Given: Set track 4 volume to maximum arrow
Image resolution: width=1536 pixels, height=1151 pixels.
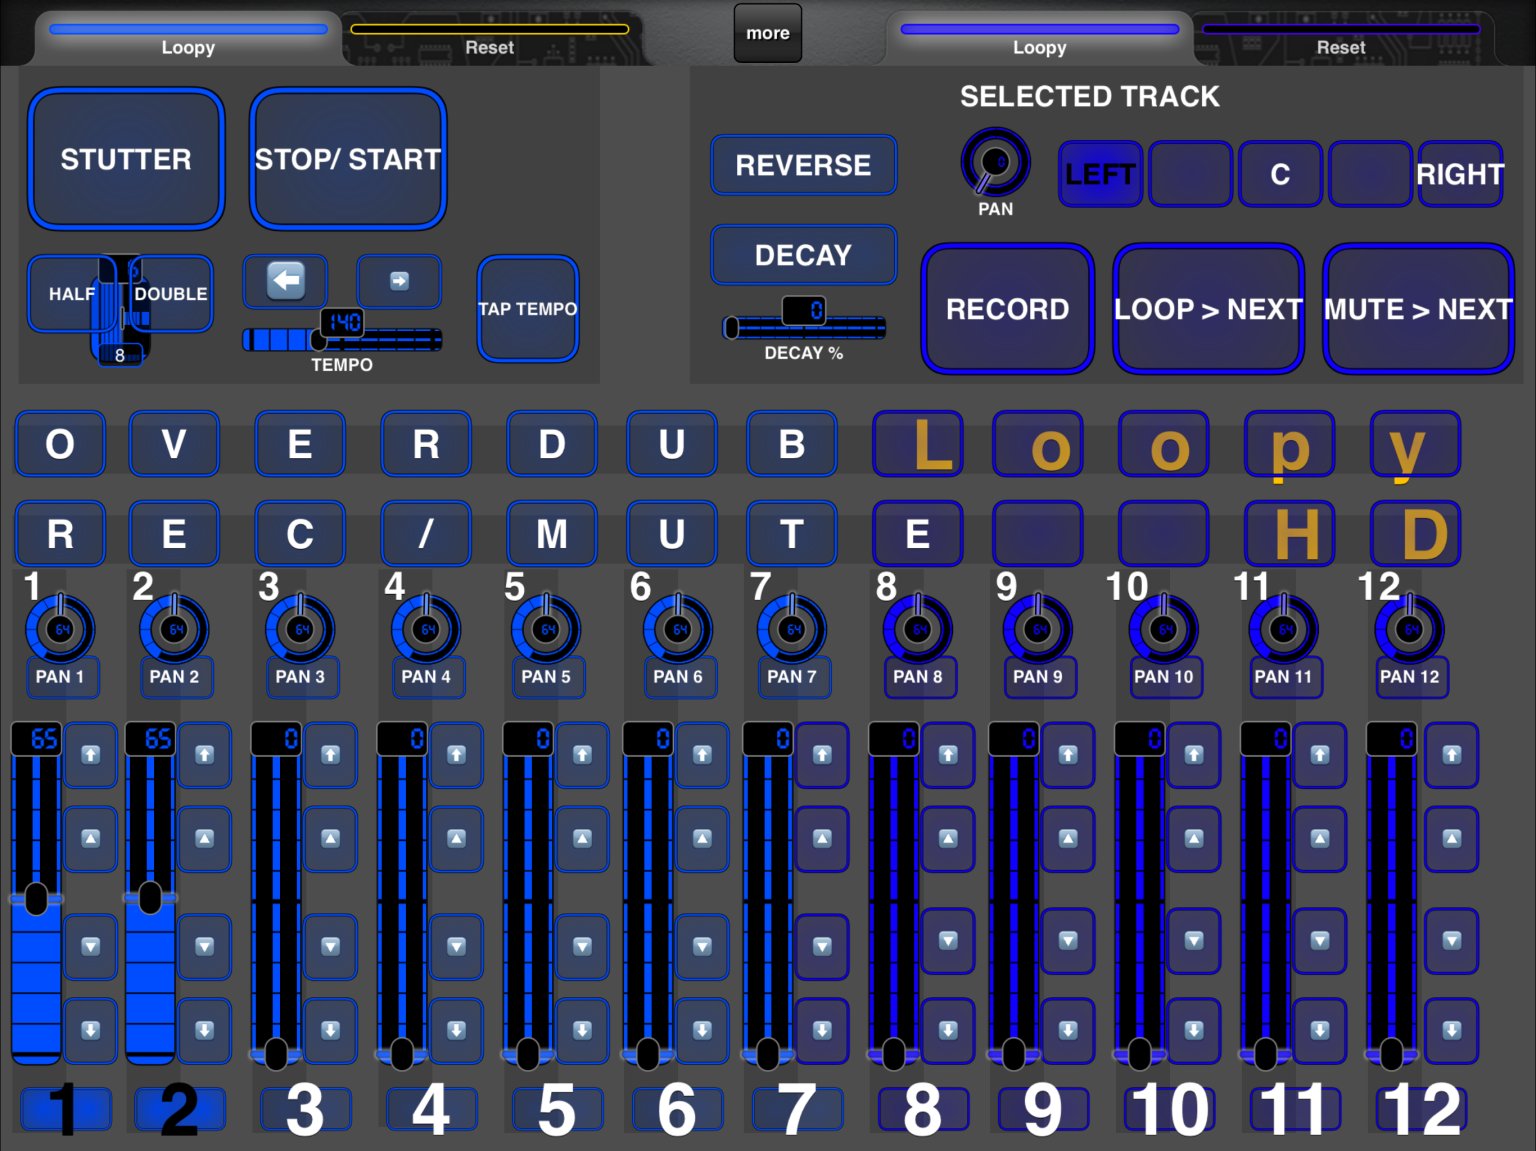Looking at the screenshot, I should [457, 755].
